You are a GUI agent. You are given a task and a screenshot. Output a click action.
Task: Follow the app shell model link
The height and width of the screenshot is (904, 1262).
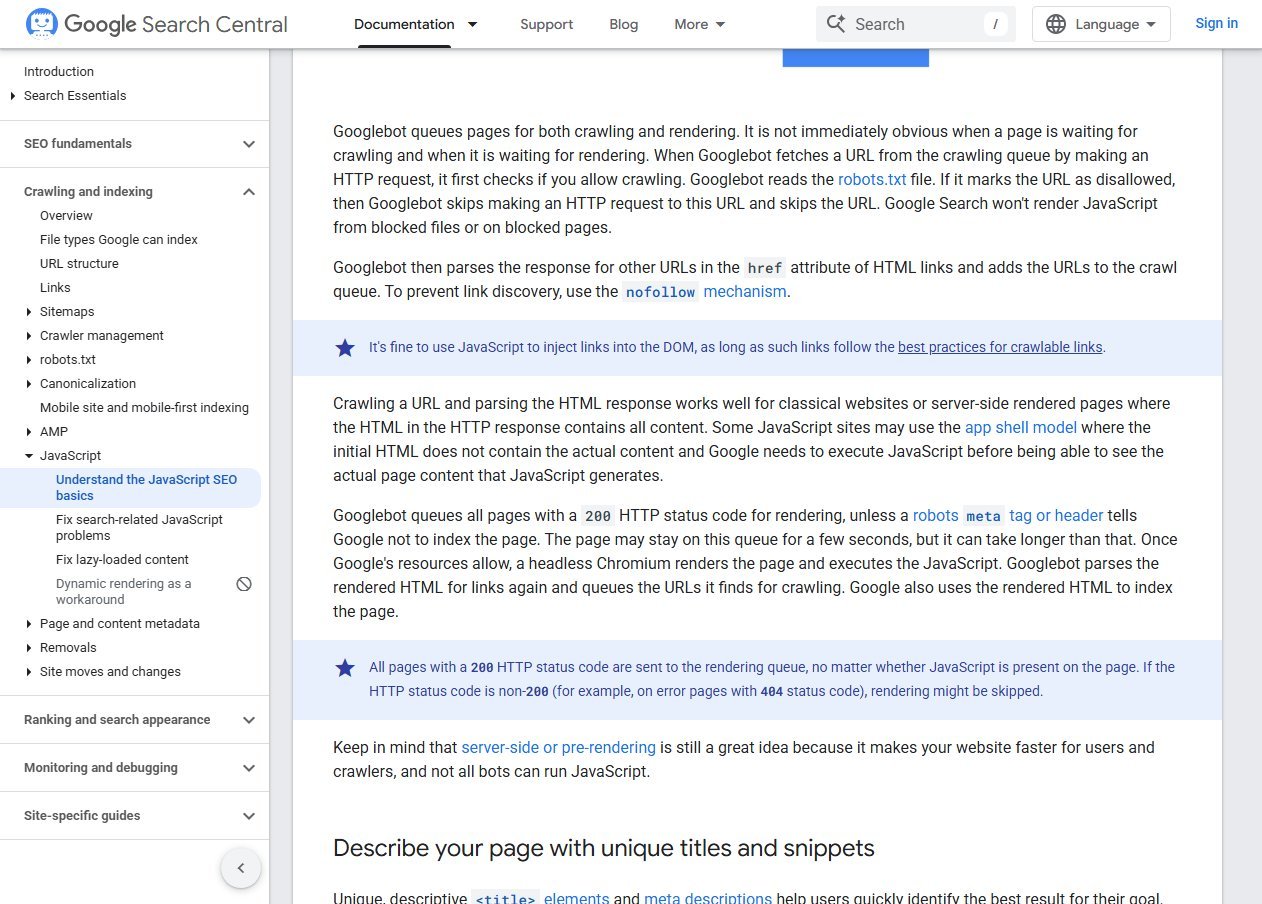click(1021, 428)
